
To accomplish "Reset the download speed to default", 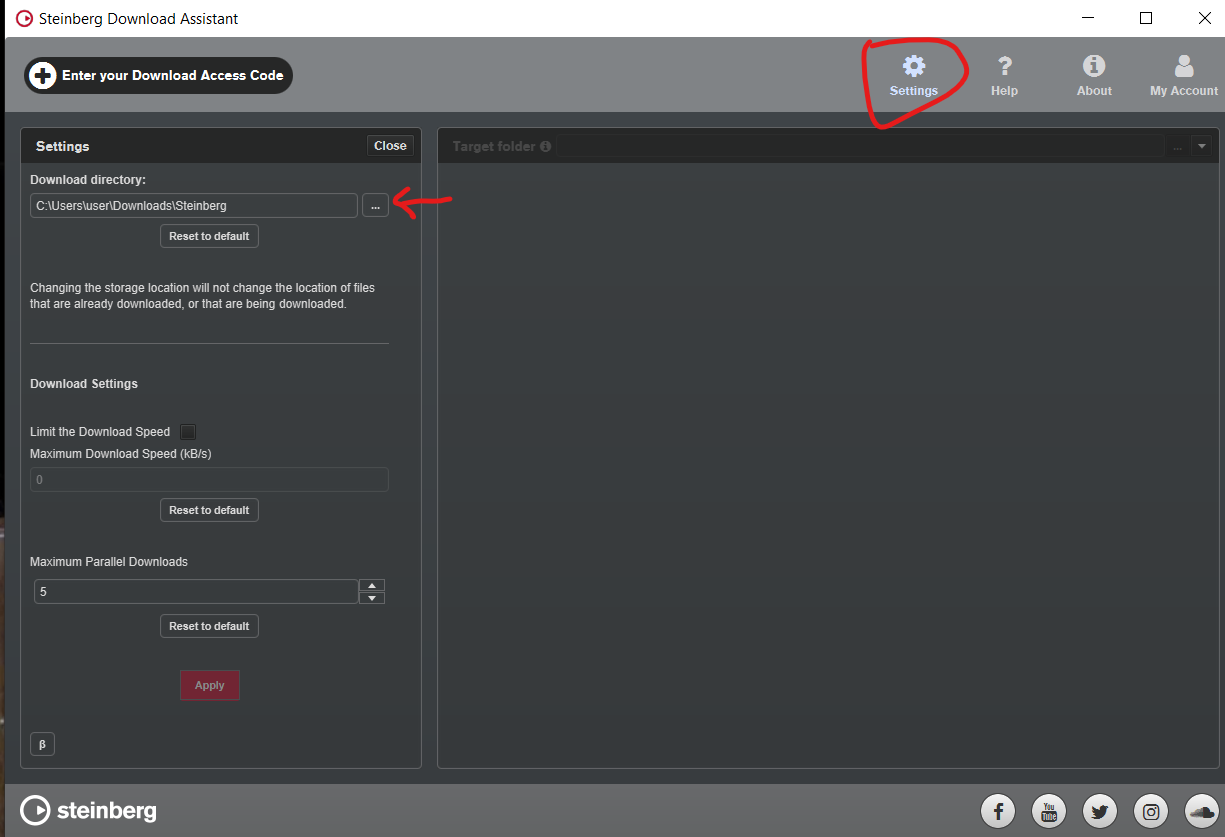I will click(x=210, y=510).
